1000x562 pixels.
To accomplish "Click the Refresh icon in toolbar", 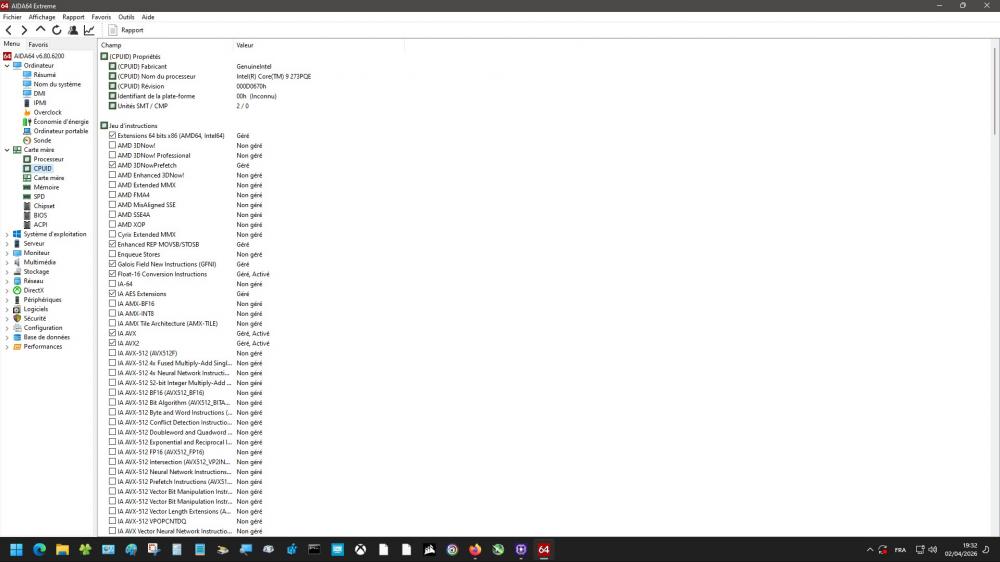I will (x=57, y=30).
